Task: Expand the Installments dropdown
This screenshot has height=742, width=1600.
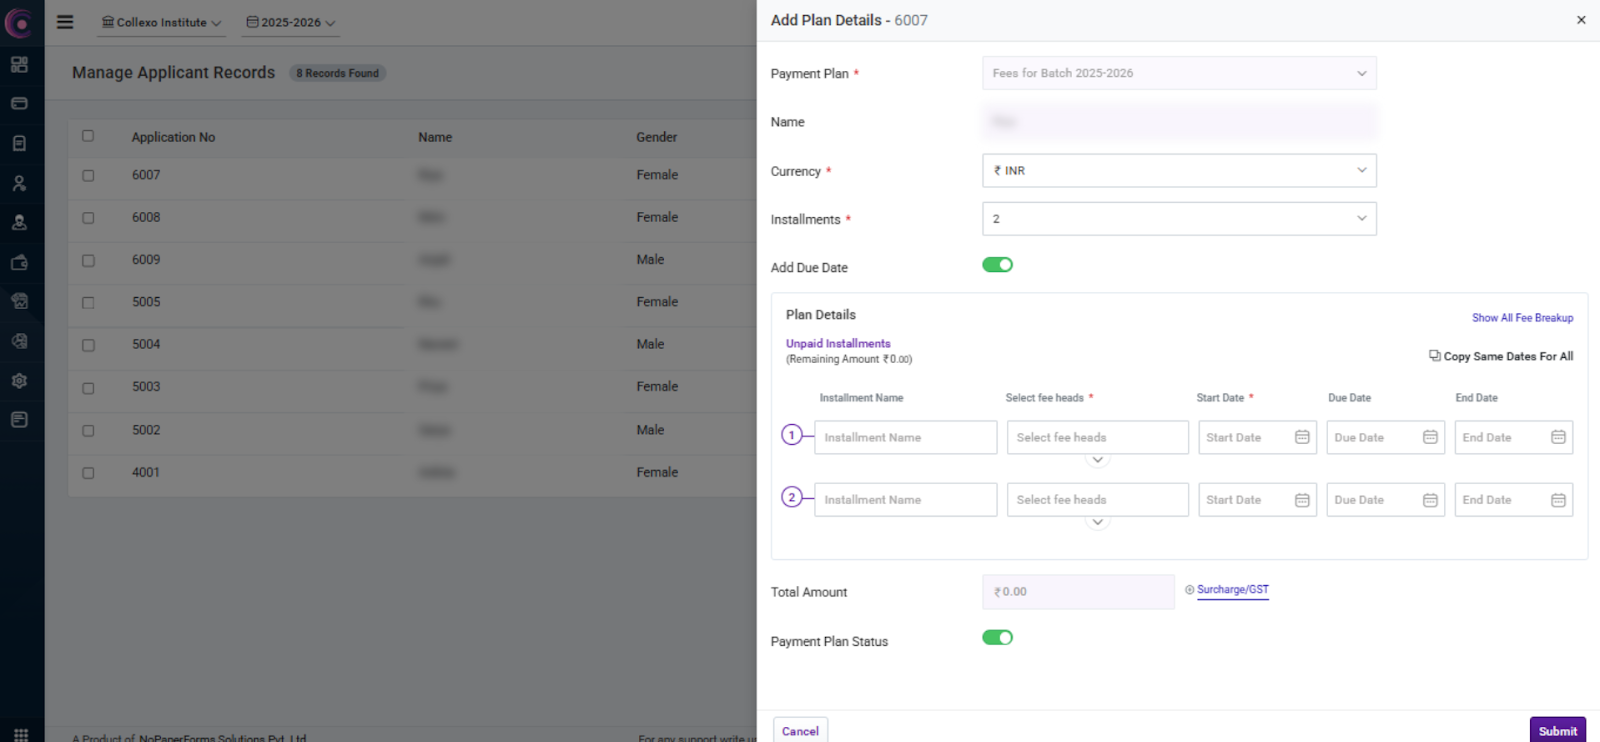Action: (1179, 219)
